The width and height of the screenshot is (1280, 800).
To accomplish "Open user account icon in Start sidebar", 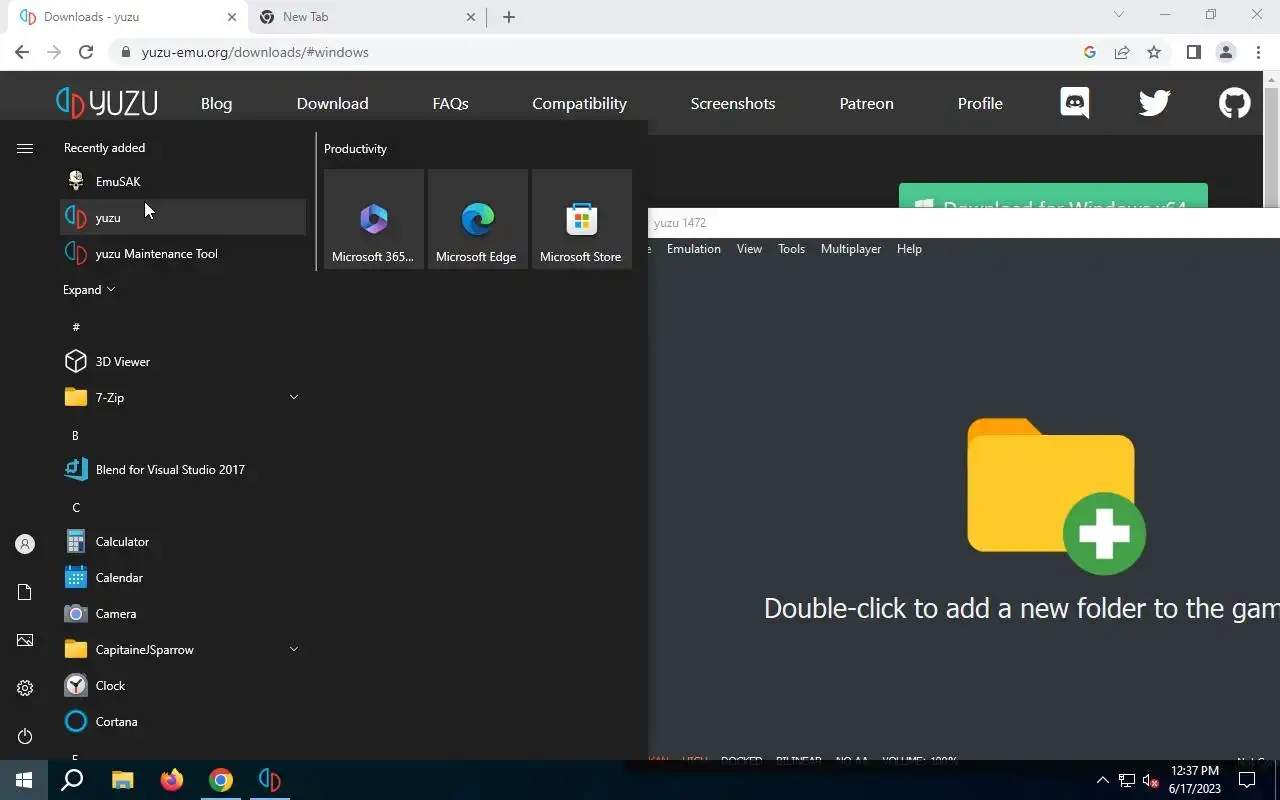I will (25, 544).
